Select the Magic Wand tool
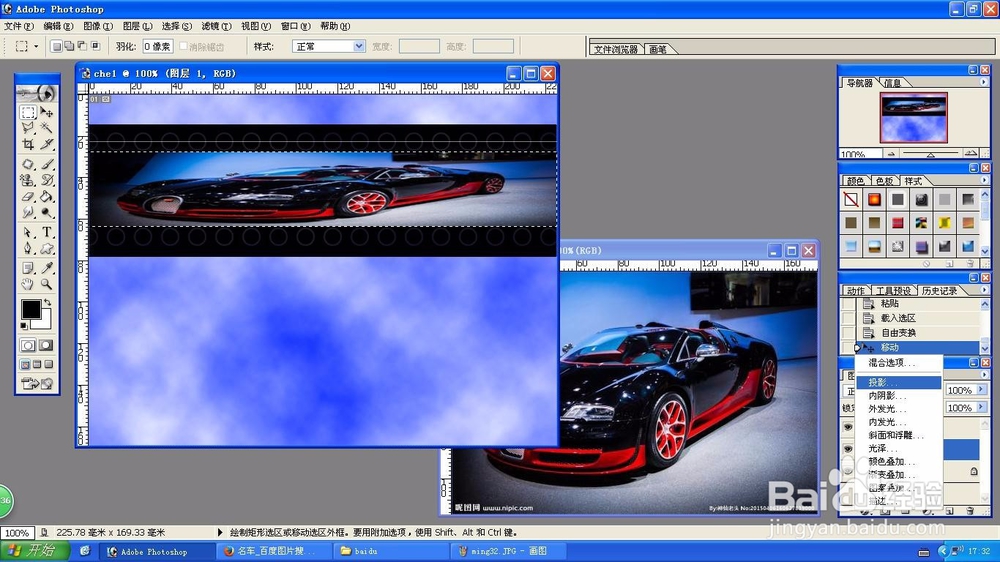Image resolution: width=1000 pixels, height=562 pixels. click(47, 128)
